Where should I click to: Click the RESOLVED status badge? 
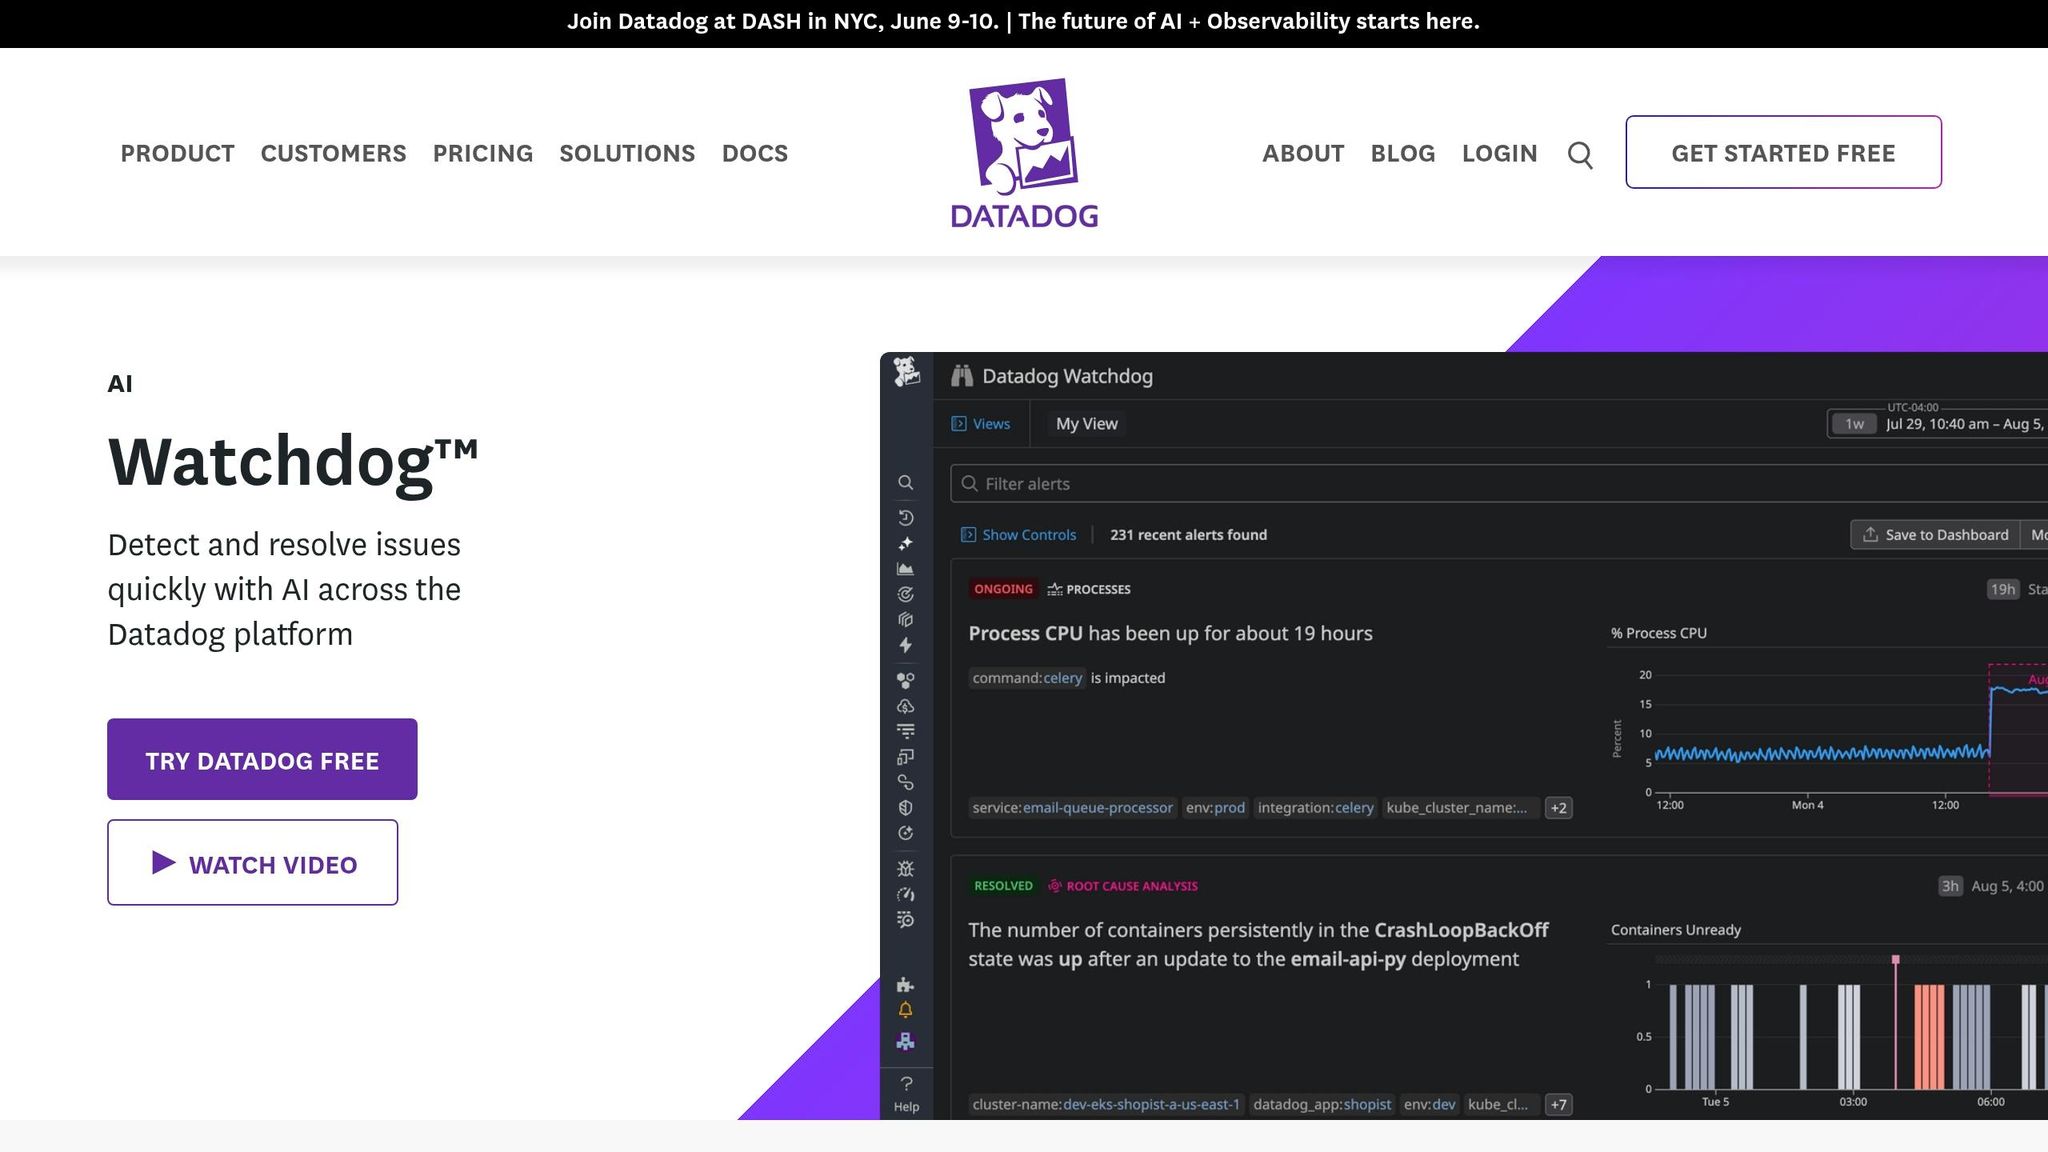coord(1003,886)
